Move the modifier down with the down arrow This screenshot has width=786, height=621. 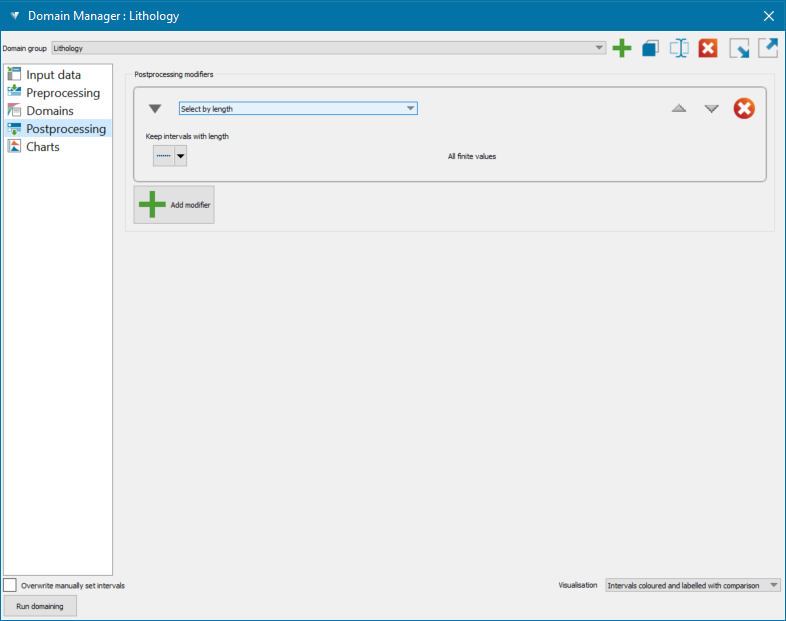coord(711,108)
